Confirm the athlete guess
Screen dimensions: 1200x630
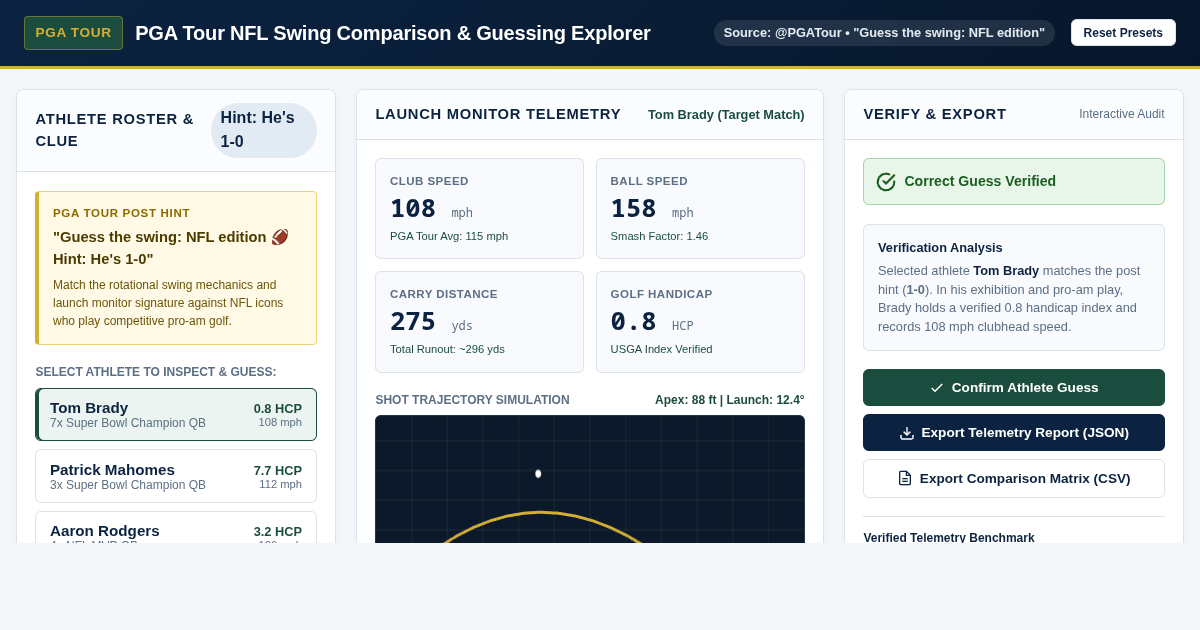click(1014, 388)
